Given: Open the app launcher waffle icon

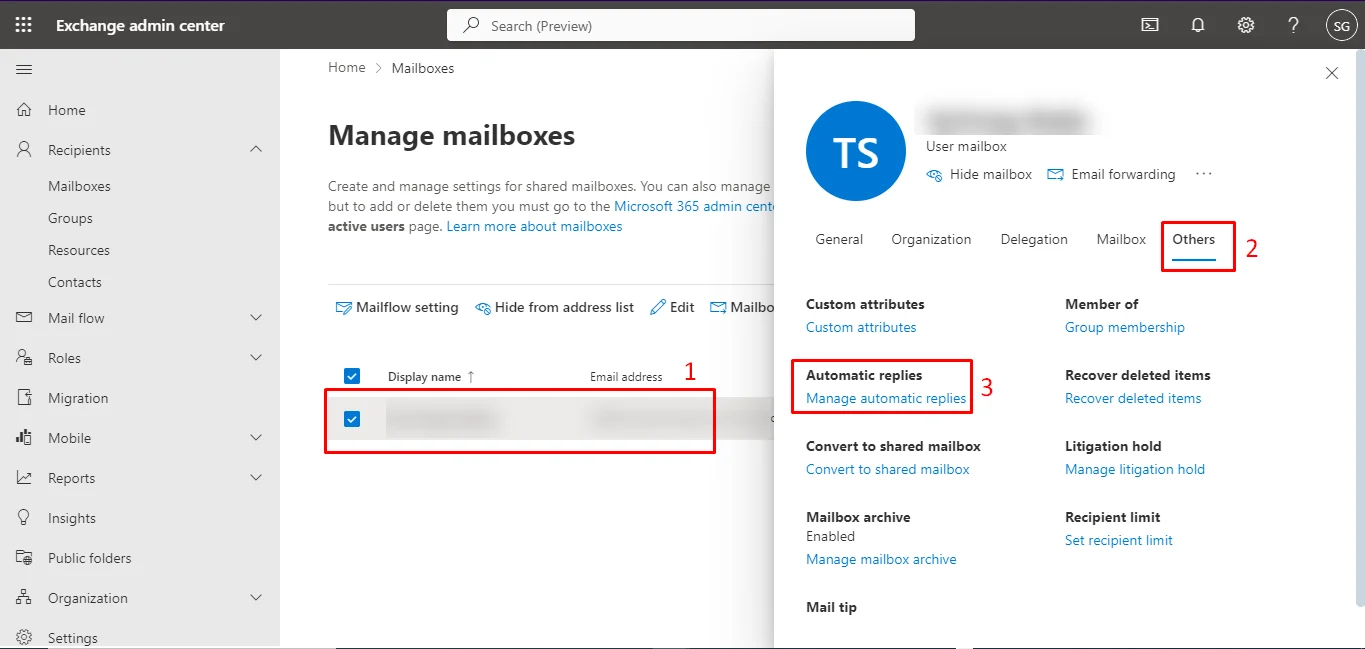Looking at the screenshot, I should [23, 25].
